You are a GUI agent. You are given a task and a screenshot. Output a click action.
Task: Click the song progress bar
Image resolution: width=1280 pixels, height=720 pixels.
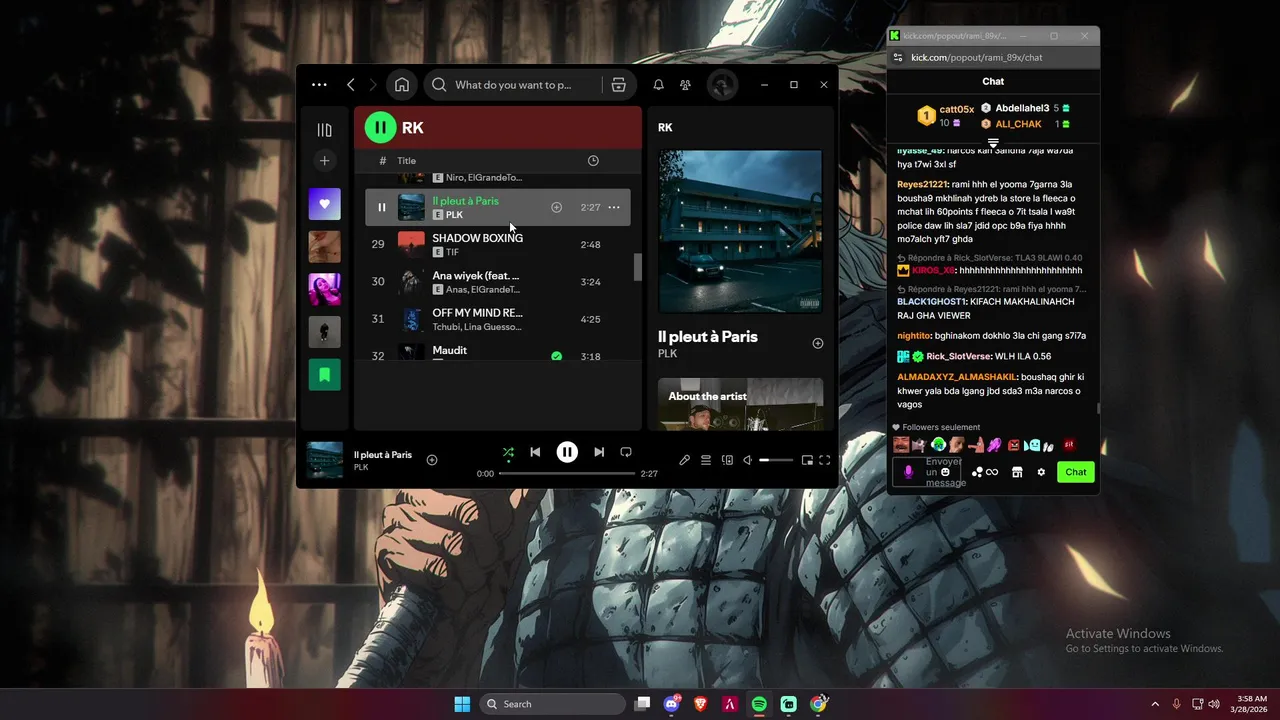567,473
